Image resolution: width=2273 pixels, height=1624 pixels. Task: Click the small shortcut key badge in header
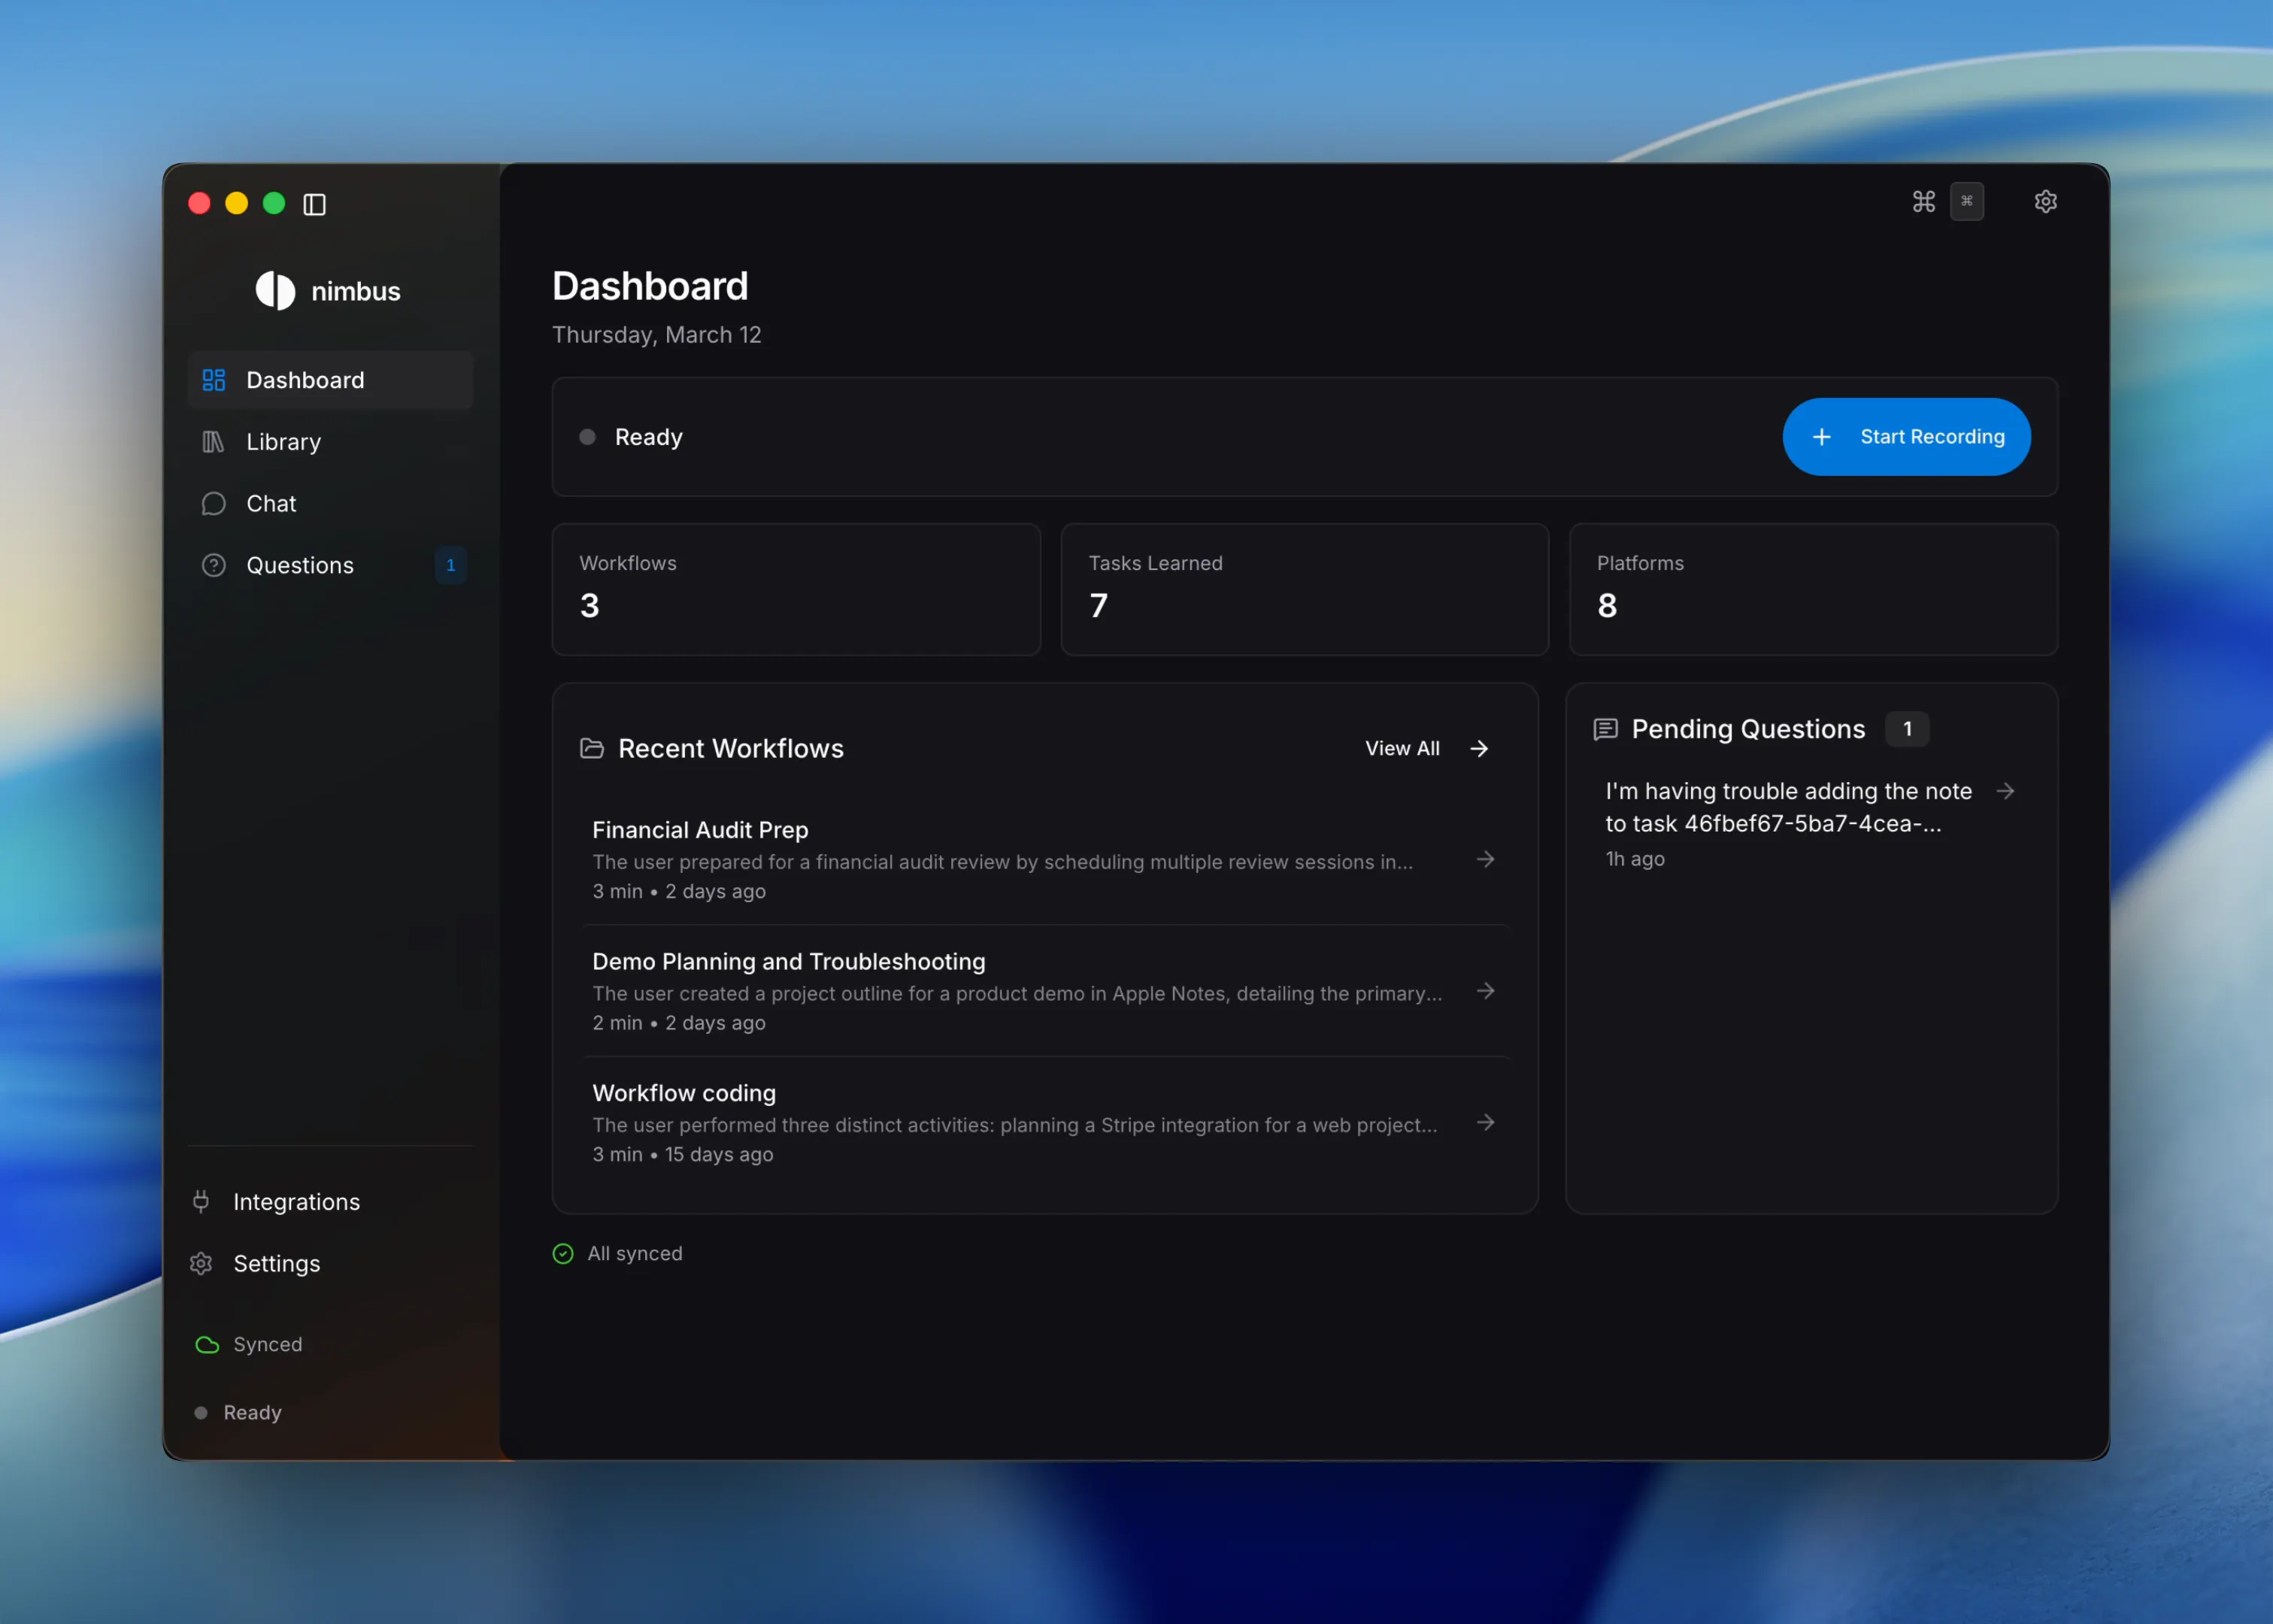(x=1967, y=202)
